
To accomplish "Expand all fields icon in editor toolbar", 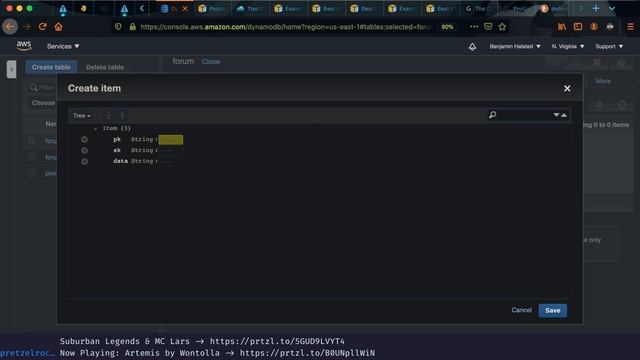I will [x=109, y=116].
